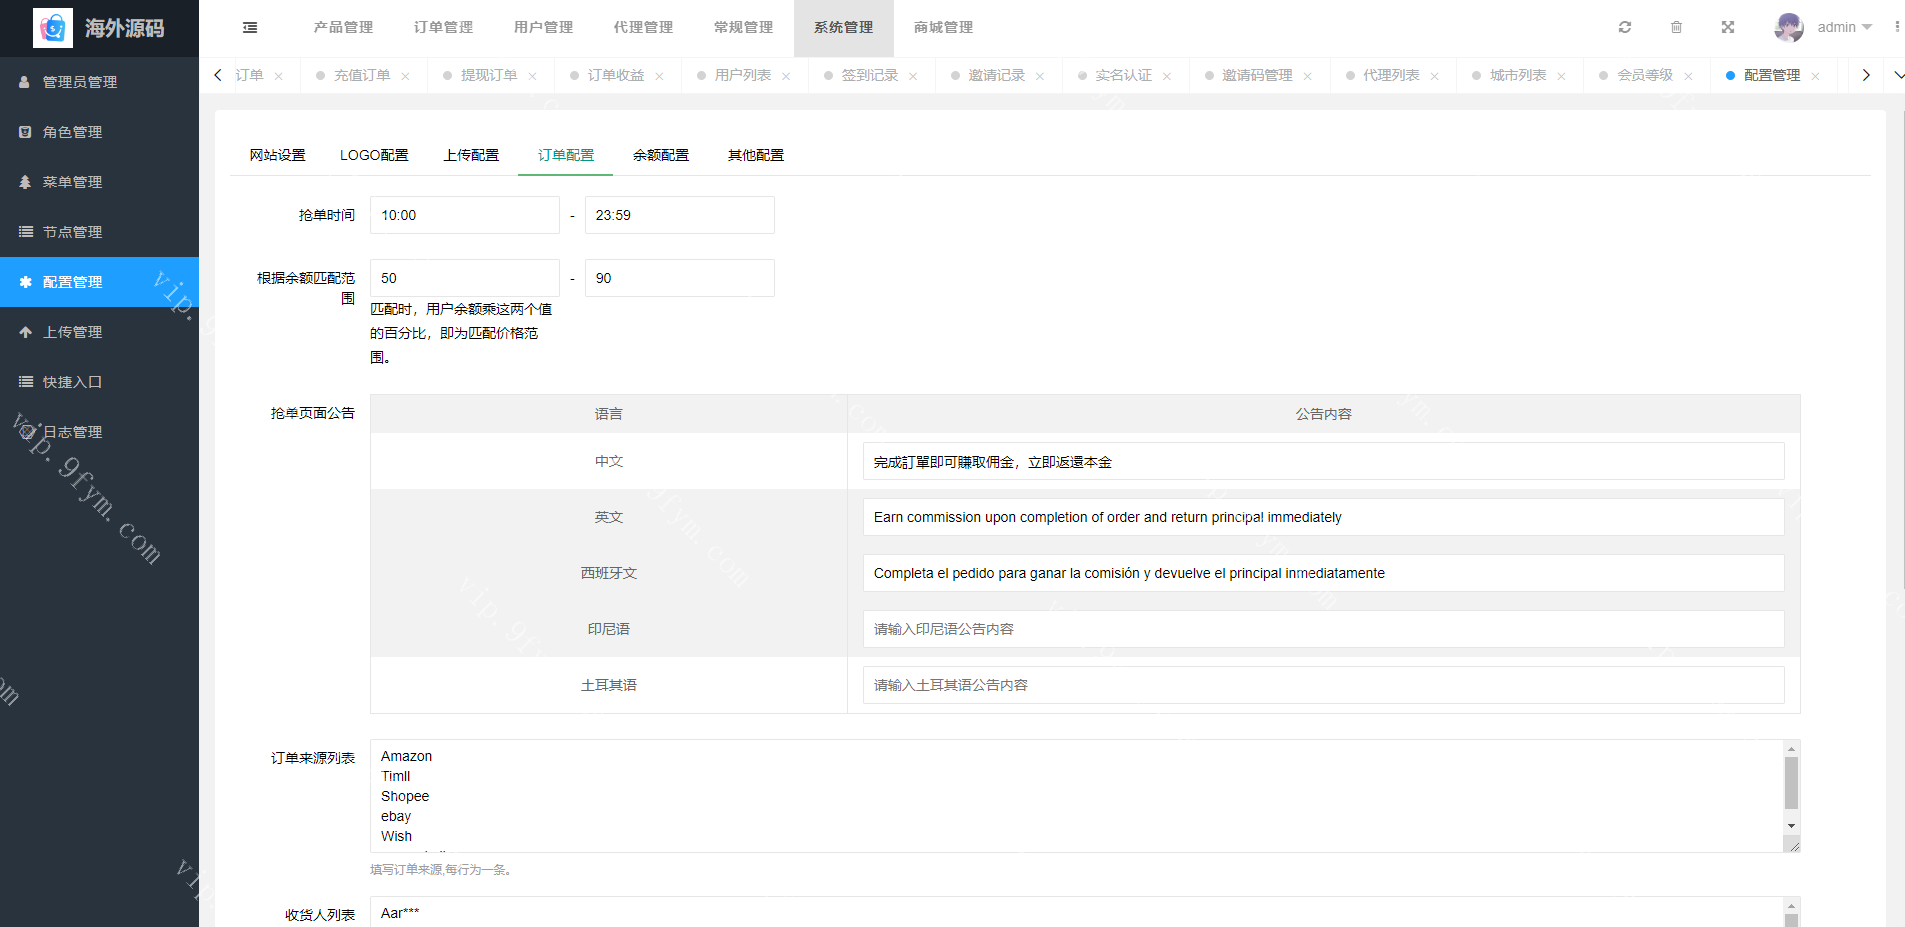The height and width of the screenshot is (927, 1905).
Task: Toggle fullscreen with the expand icon
Action: coord(1727,27)
